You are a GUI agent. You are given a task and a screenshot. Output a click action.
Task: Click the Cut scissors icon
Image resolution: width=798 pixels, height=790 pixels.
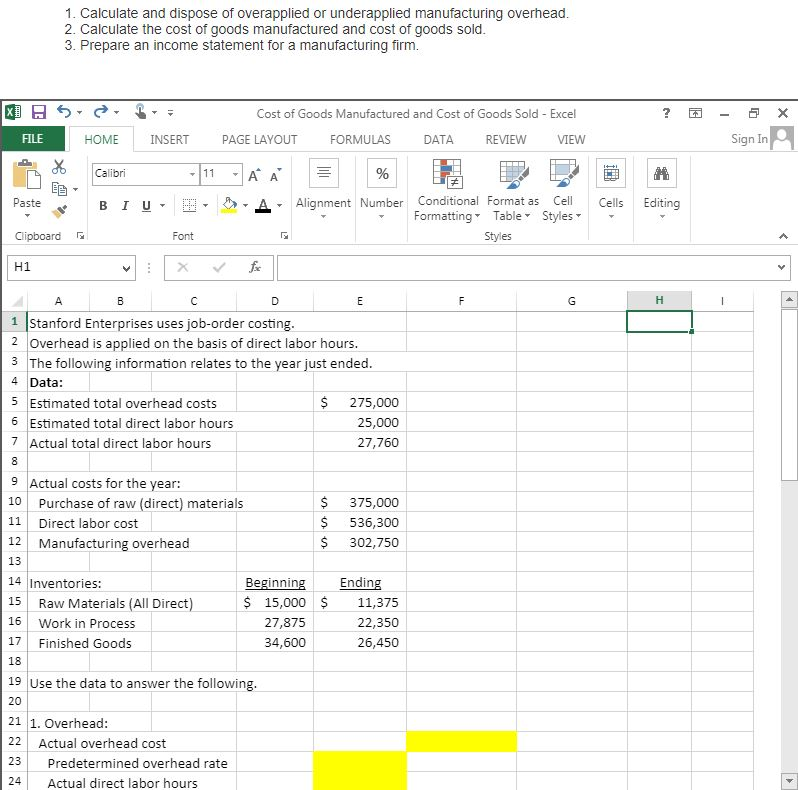59,166
